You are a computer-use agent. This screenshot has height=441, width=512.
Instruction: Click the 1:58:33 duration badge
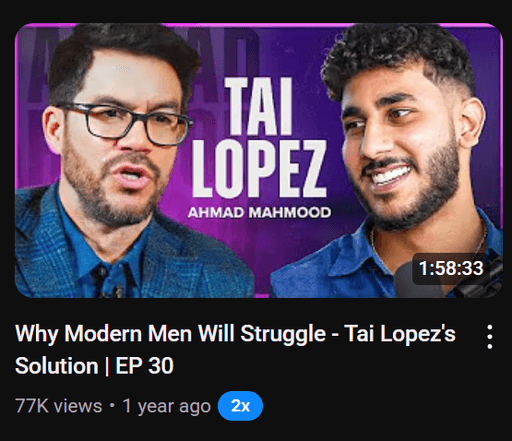click(451, 268)
